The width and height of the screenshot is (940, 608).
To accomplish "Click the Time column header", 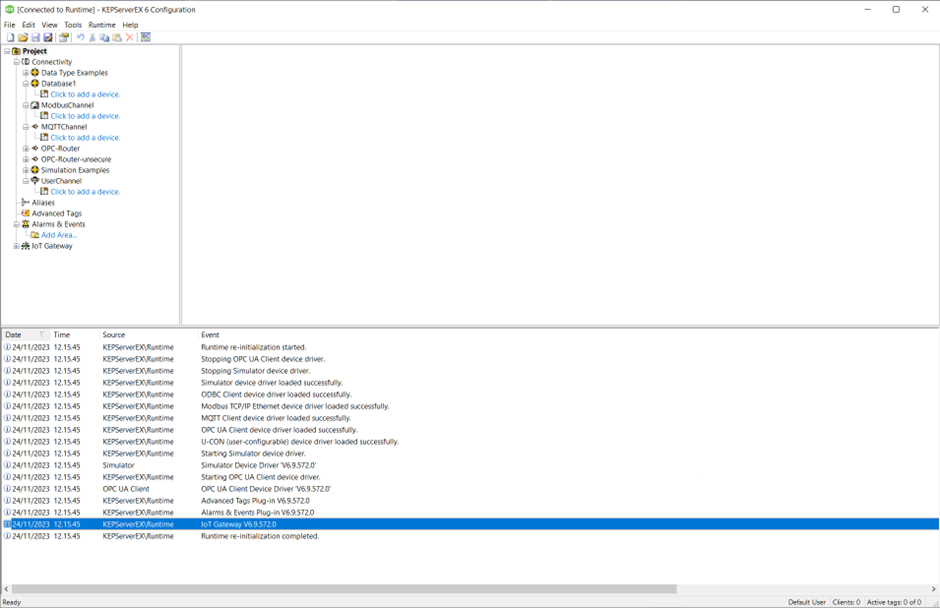I will (74, 335).
